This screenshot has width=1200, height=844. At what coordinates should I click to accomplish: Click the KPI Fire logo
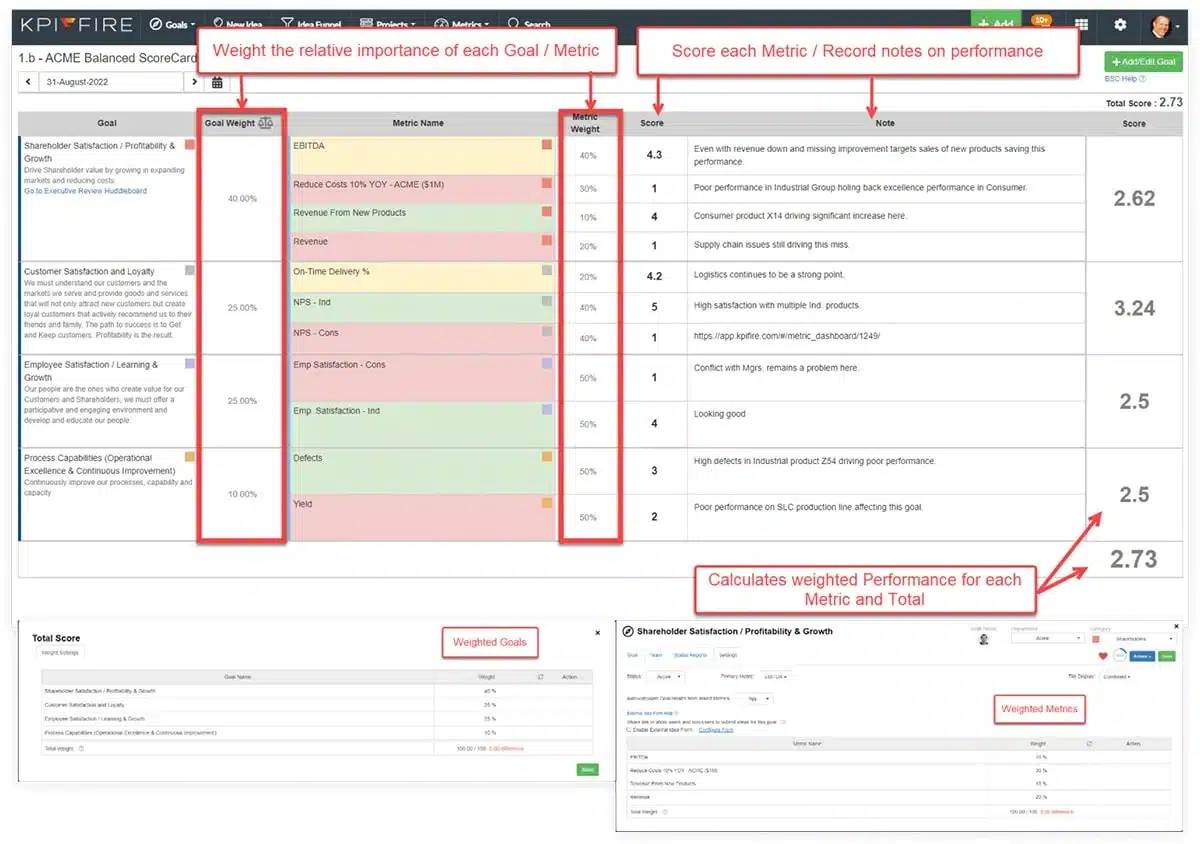coord(76,23)
